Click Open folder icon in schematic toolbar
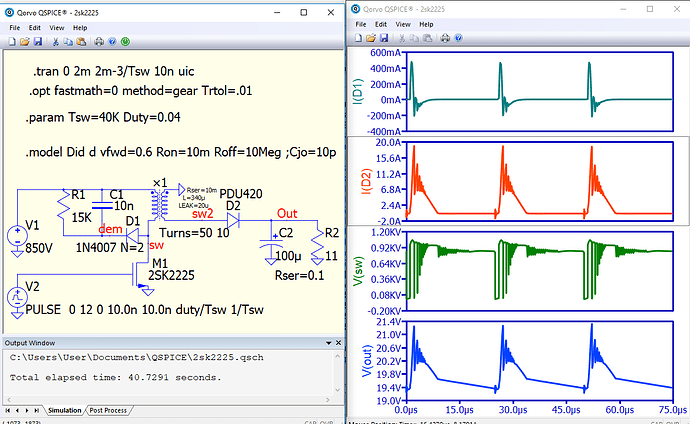 point(25,42)
